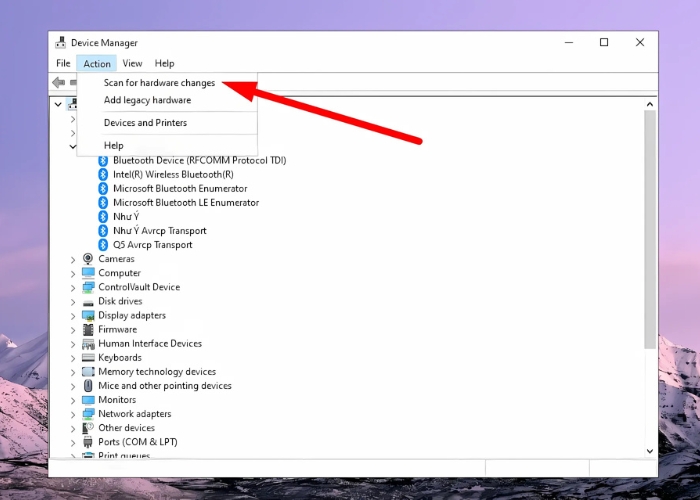The height and width of the screenshot is (500, 700).
Task: Click the Disk drives category icon
Action: click(x=88, y=301)
